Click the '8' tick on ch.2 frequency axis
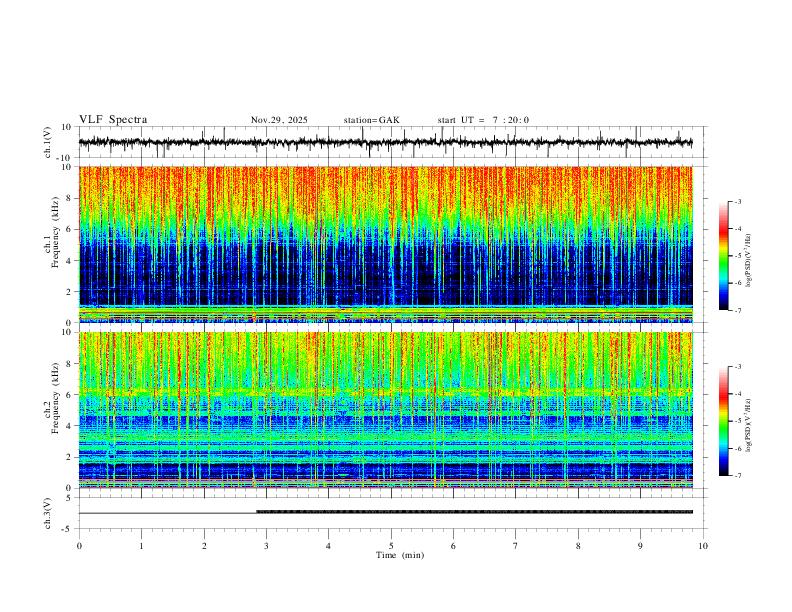The width and height of the screenshot is (792, 612). [x=69, y=364]
